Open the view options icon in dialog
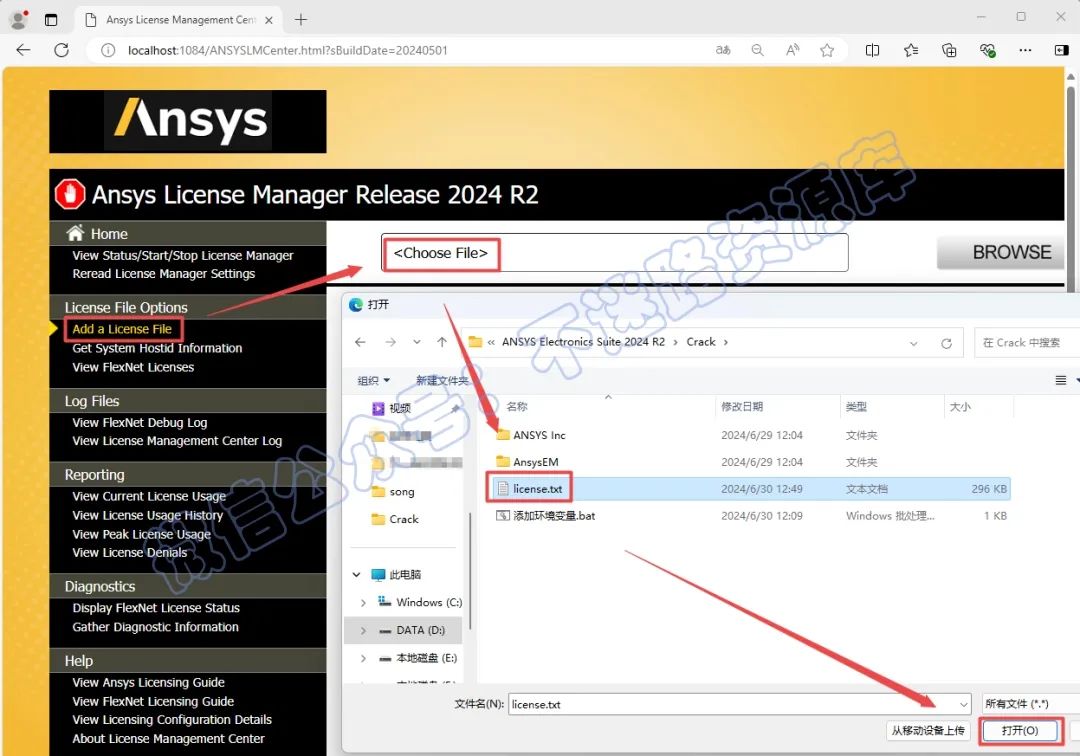The image size is (1080, 756). [x=1061, y=380]
